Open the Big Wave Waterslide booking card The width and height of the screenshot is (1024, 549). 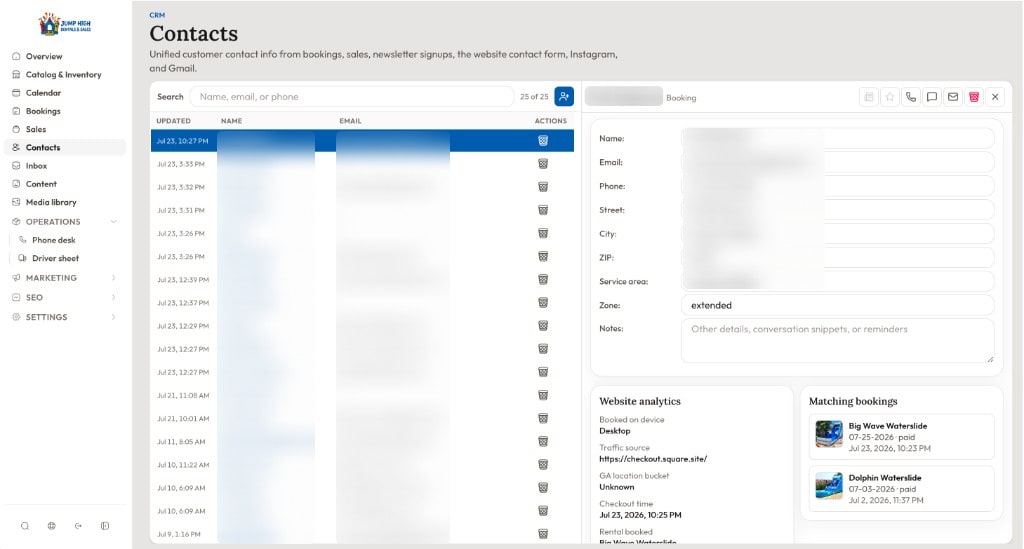(x=901, y=437)
